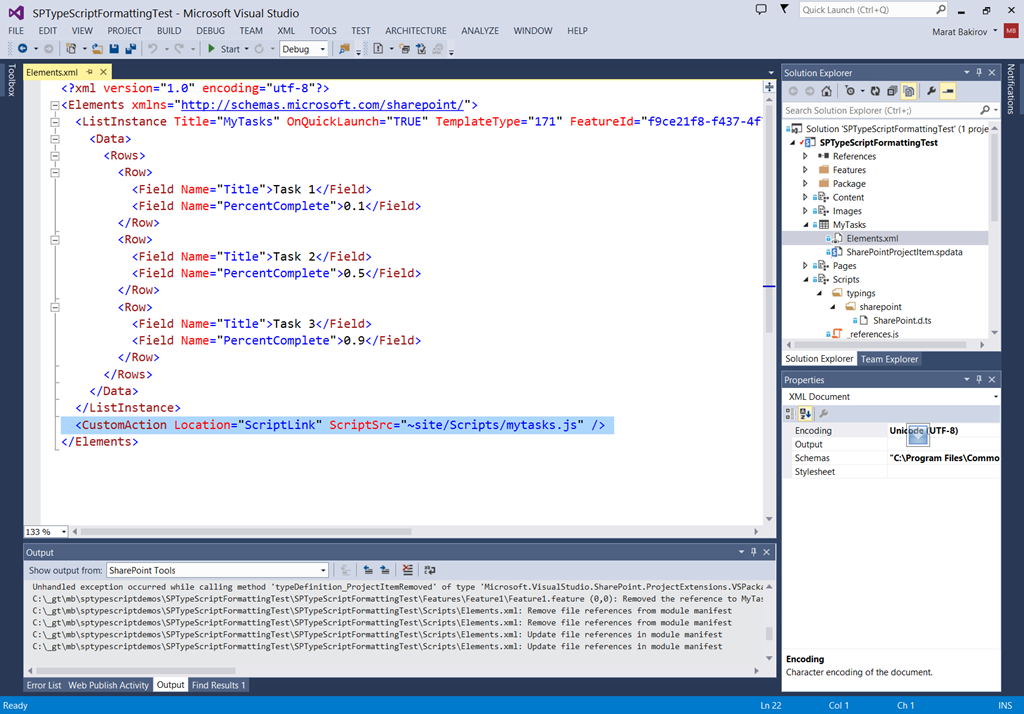Click the Open File folder icon

point(97,49)
